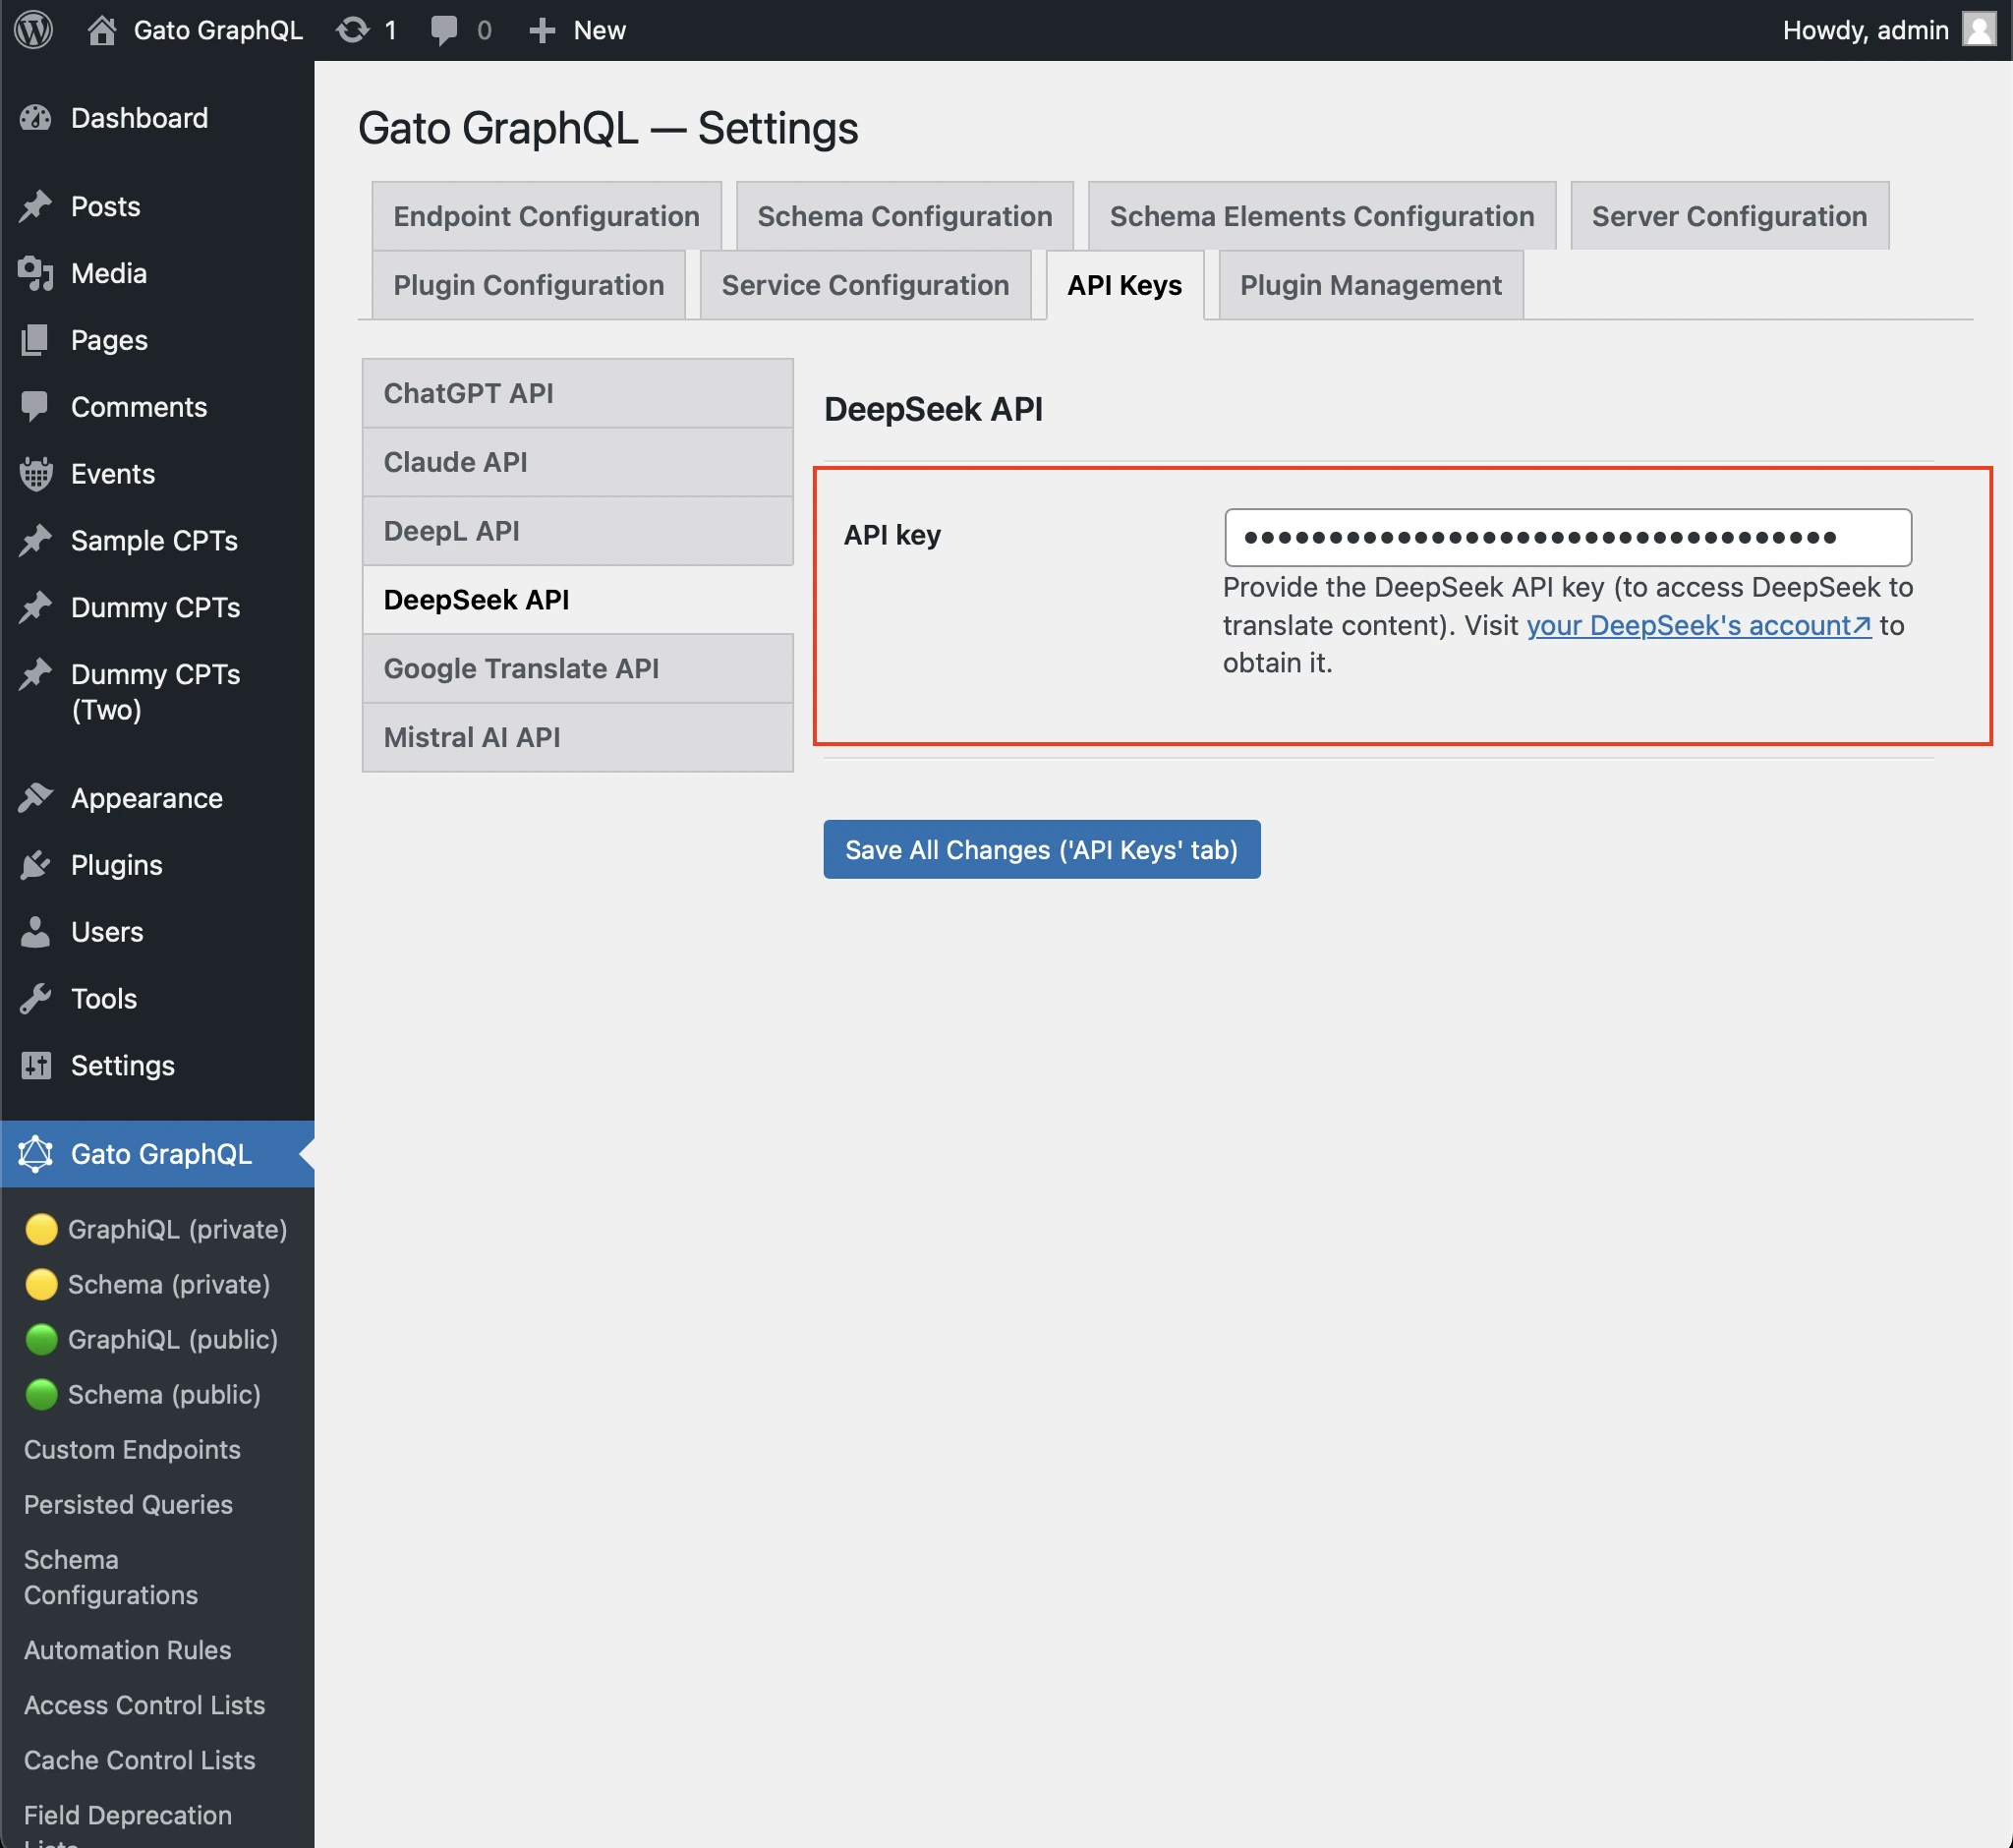The image size is (2013, 1848).
Task: Go to the Plugin Configuration tab
Action: pyautogui.click(x=528, y=285)
